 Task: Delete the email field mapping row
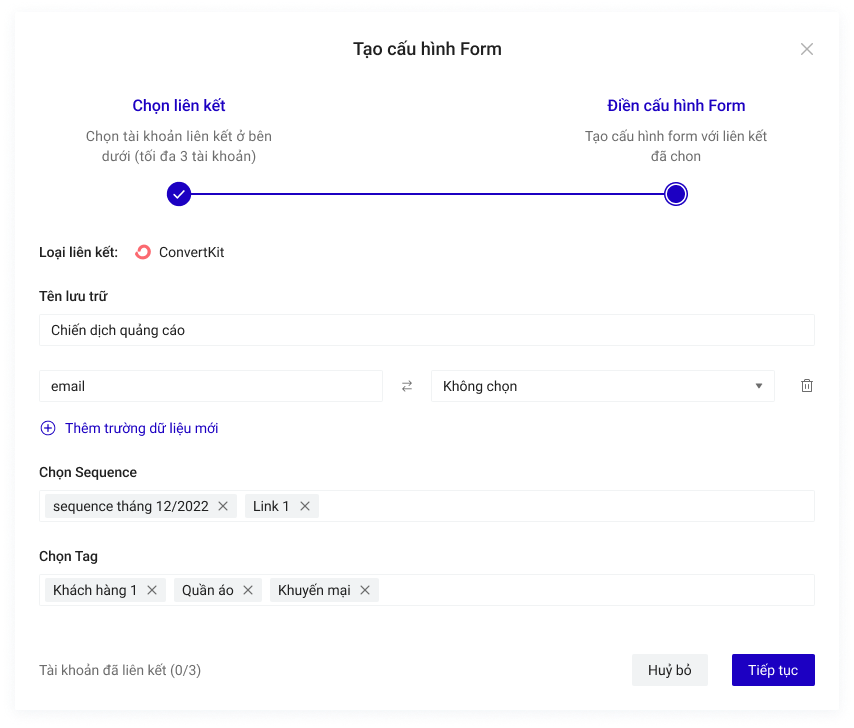tap(807, 386)
